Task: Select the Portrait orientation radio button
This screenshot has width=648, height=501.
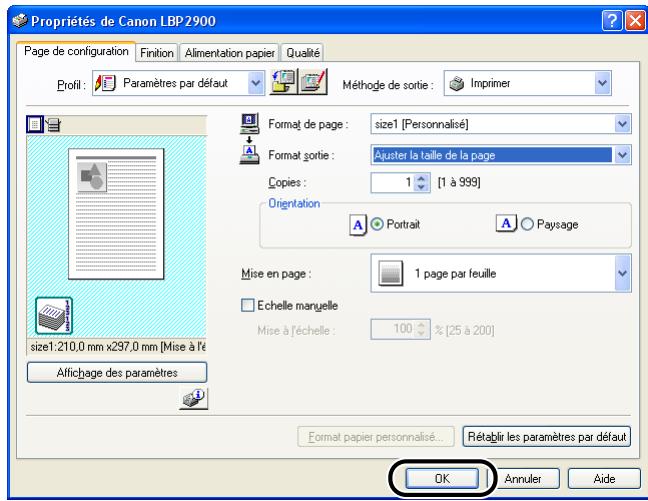Action: pyautogui.click(x=377, y=224)
